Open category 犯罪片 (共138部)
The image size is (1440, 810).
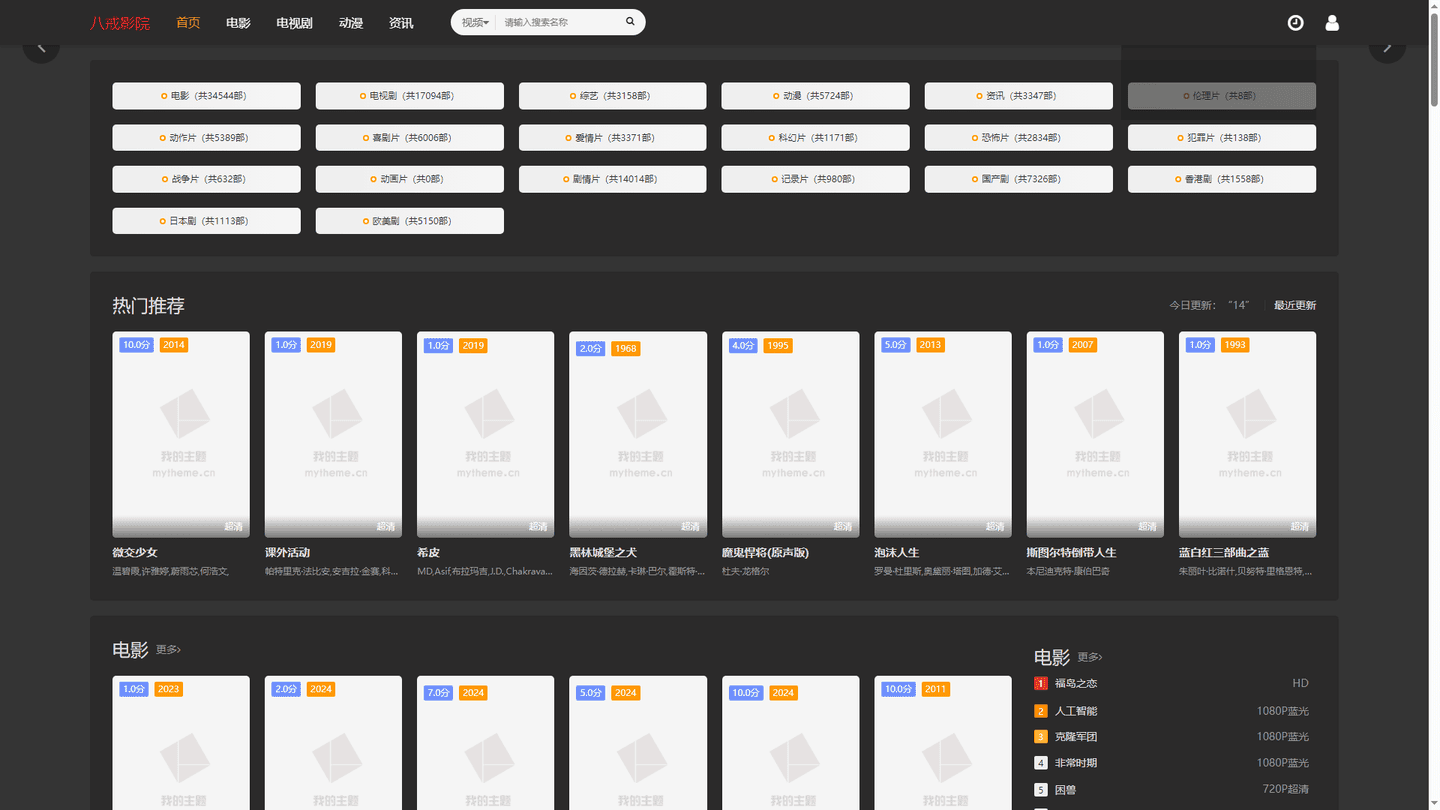(x=1222, y=138)
